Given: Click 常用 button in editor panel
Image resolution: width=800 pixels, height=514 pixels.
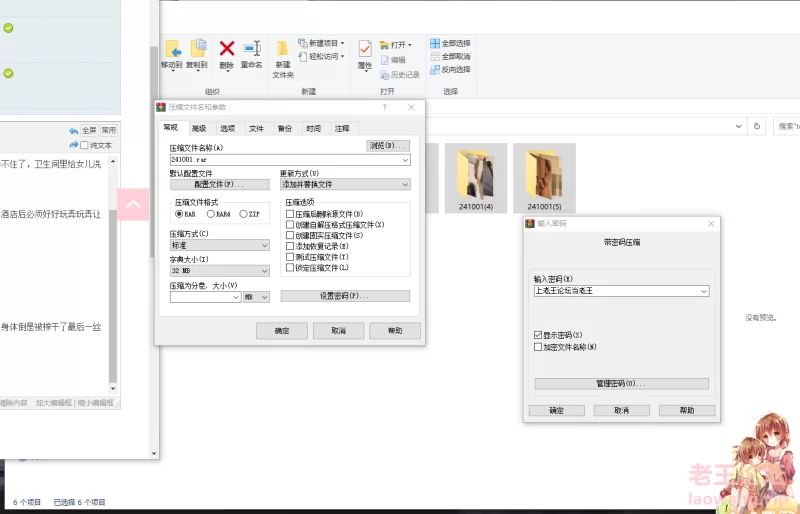Looking at the screenshot, I should pyautogui.click(x=108, y=131).
